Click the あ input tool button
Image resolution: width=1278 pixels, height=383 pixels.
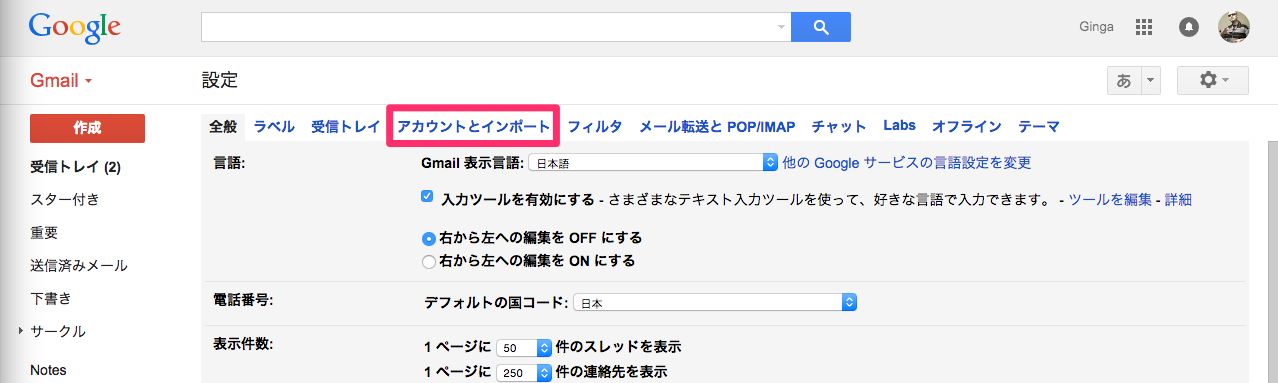pos(1124,81)
